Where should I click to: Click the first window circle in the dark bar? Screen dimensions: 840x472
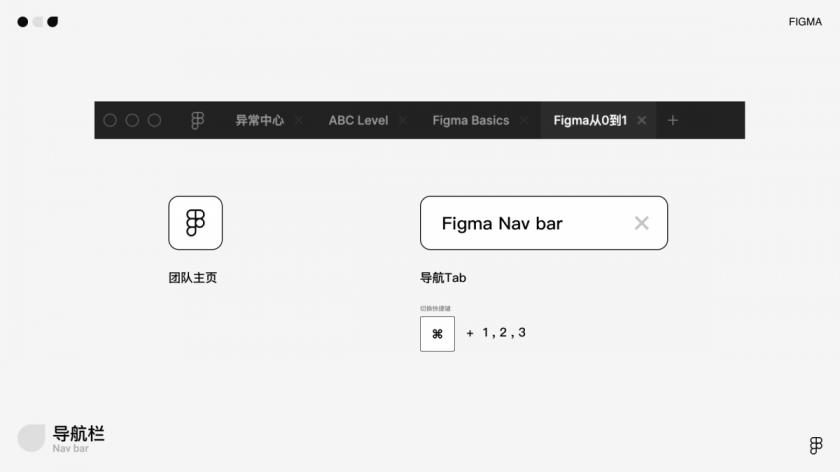tap(110, 121)
